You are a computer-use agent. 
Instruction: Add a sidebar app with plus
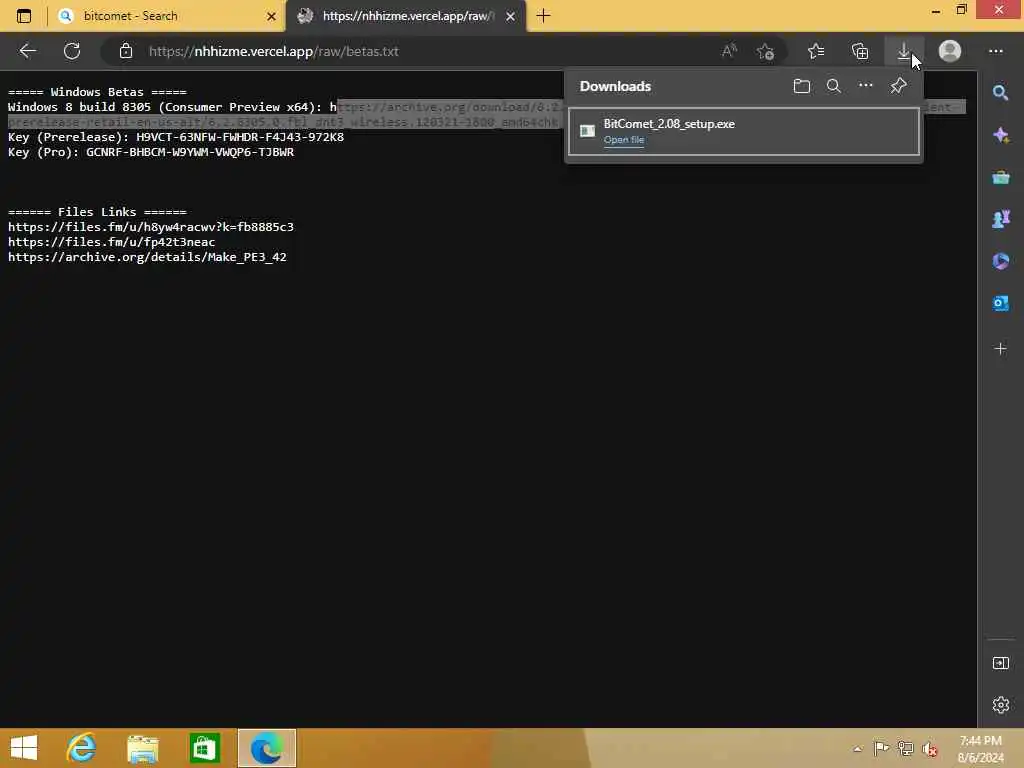[1000, 349]
